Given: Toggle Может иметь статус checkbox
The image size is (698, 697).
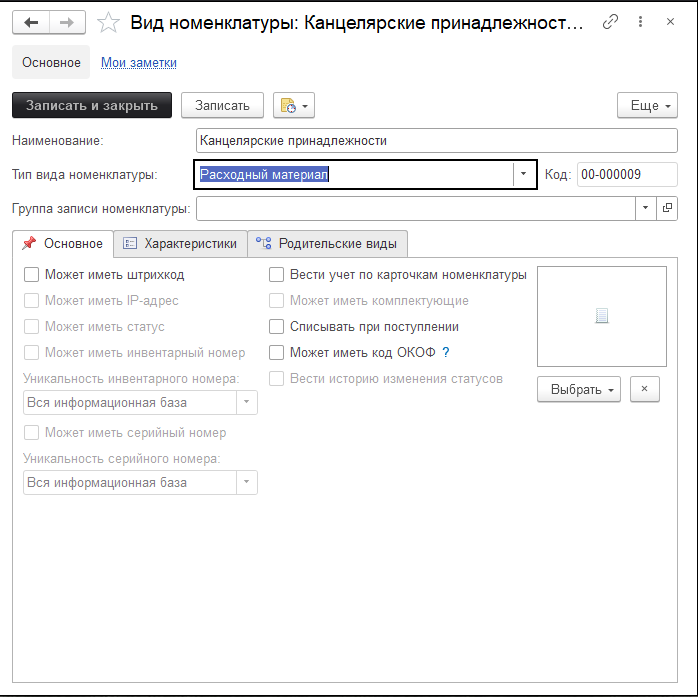Looking at the screenshot, I should point(31,326).
